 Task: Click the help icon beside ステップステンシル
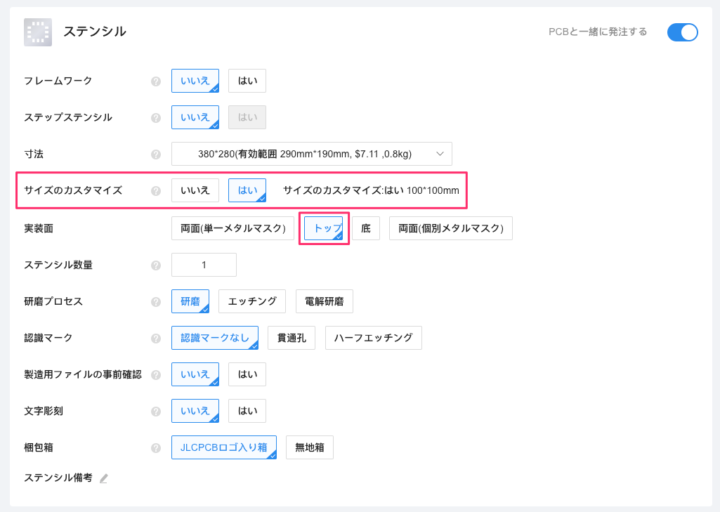[156, 118]
